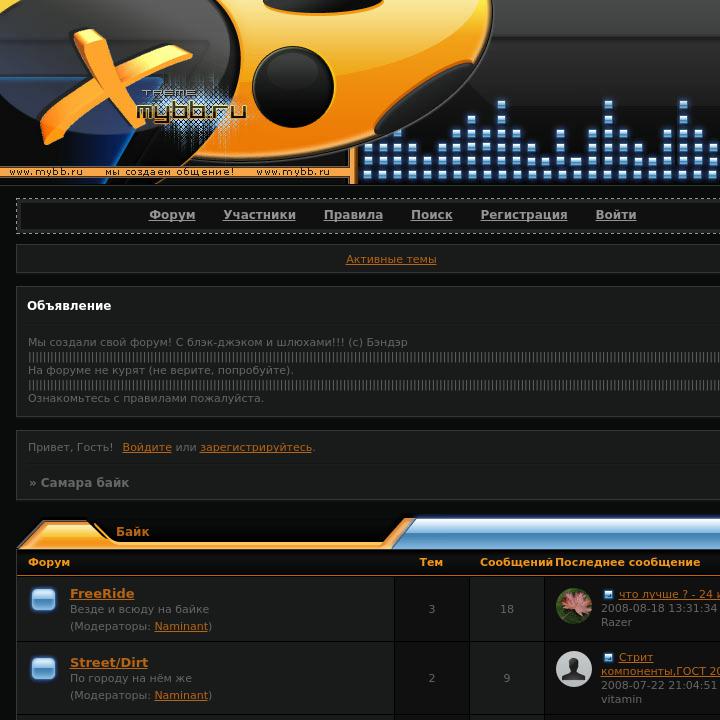The image size is (720, 720).
Task: Click 'Мы создали свой форум!' announcement line
Action: click(x=218, y=342)
